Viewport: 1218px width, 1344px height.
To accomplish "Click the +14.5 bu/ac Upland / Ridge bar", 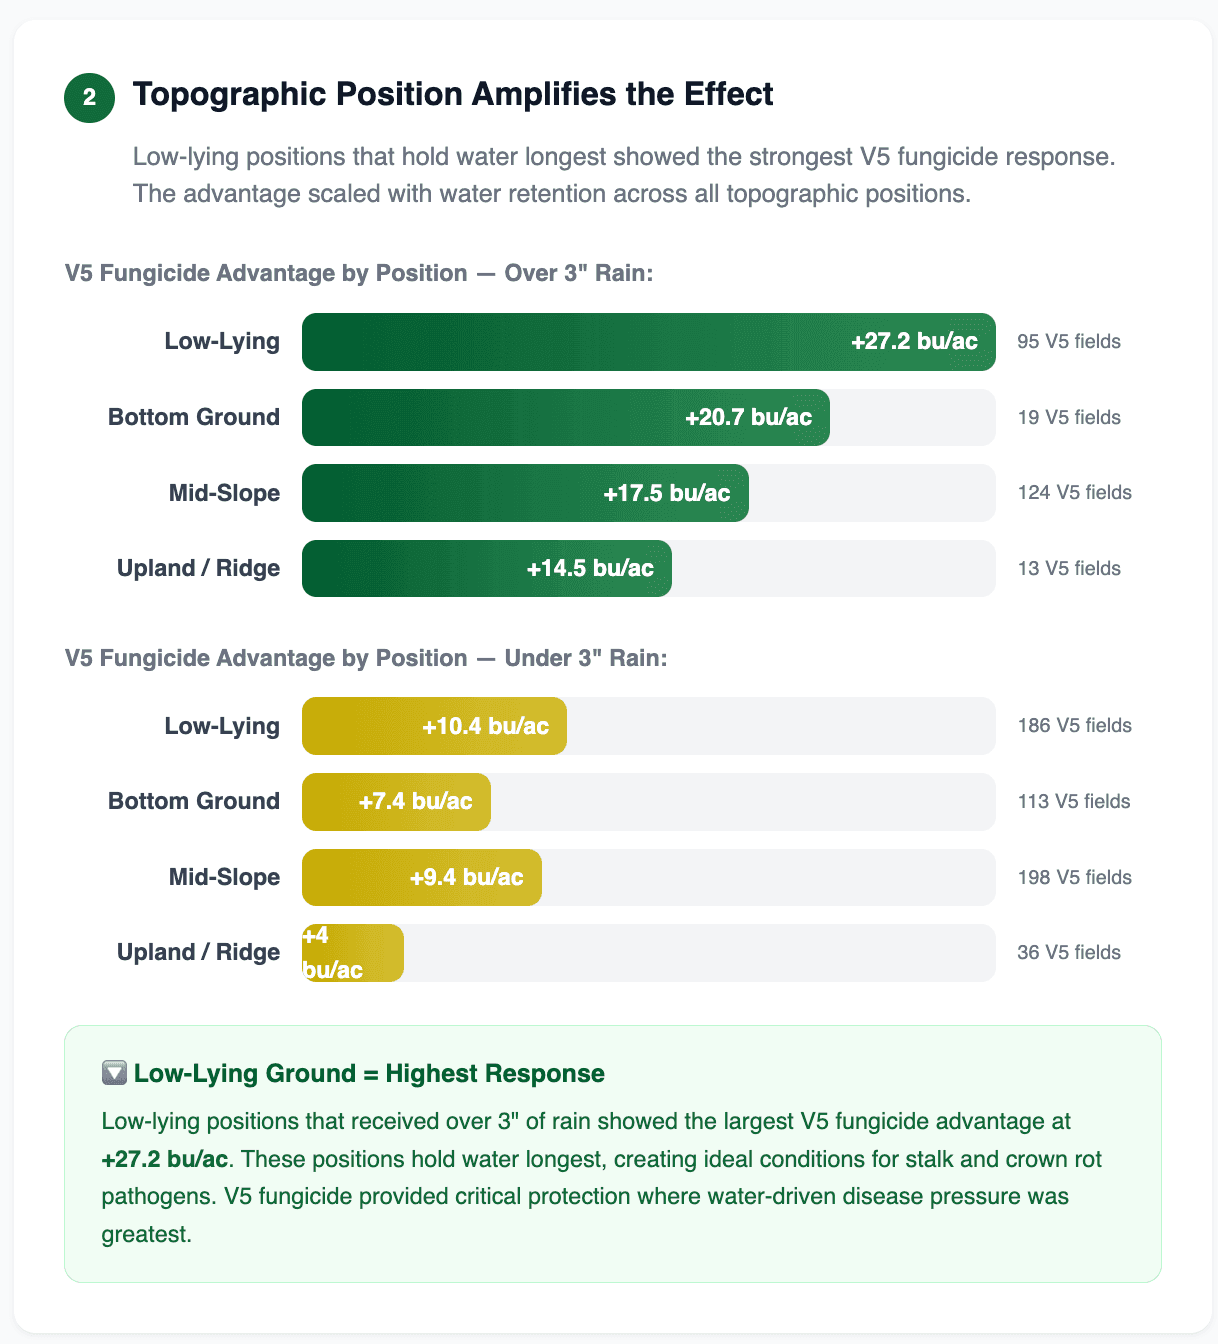I will [x=486, y=569].
